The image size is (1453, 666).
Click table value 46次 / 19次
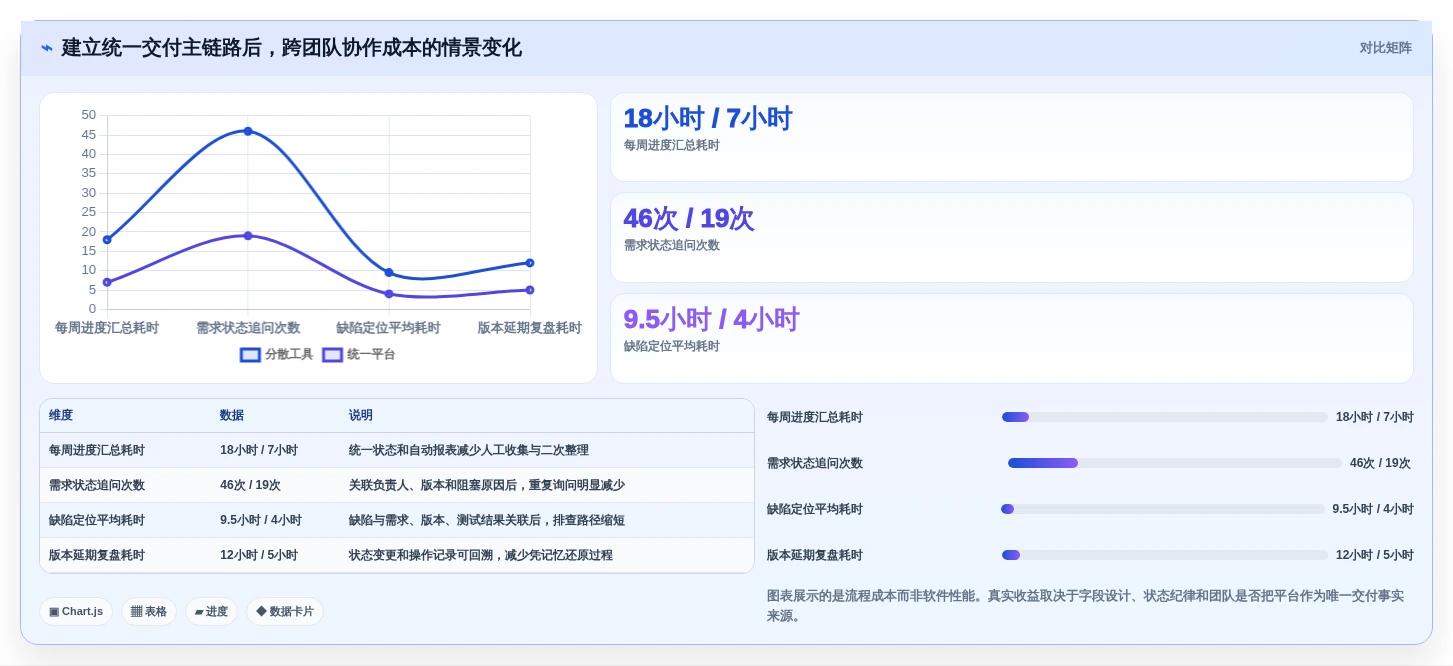tap(250, 486)
